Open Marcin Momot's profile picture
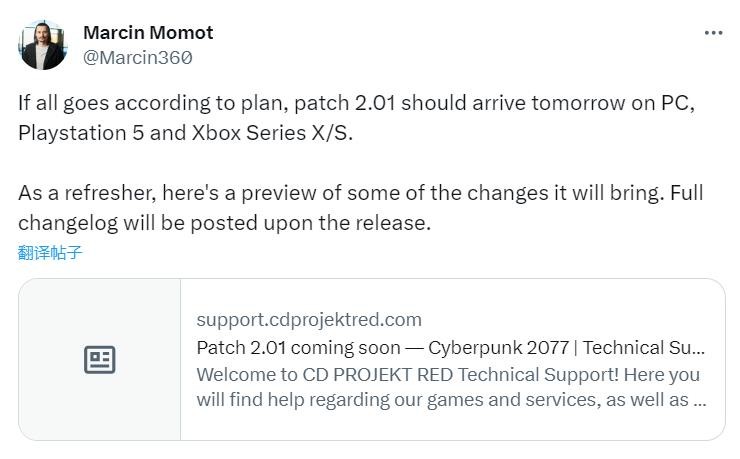 click(43, 45)
